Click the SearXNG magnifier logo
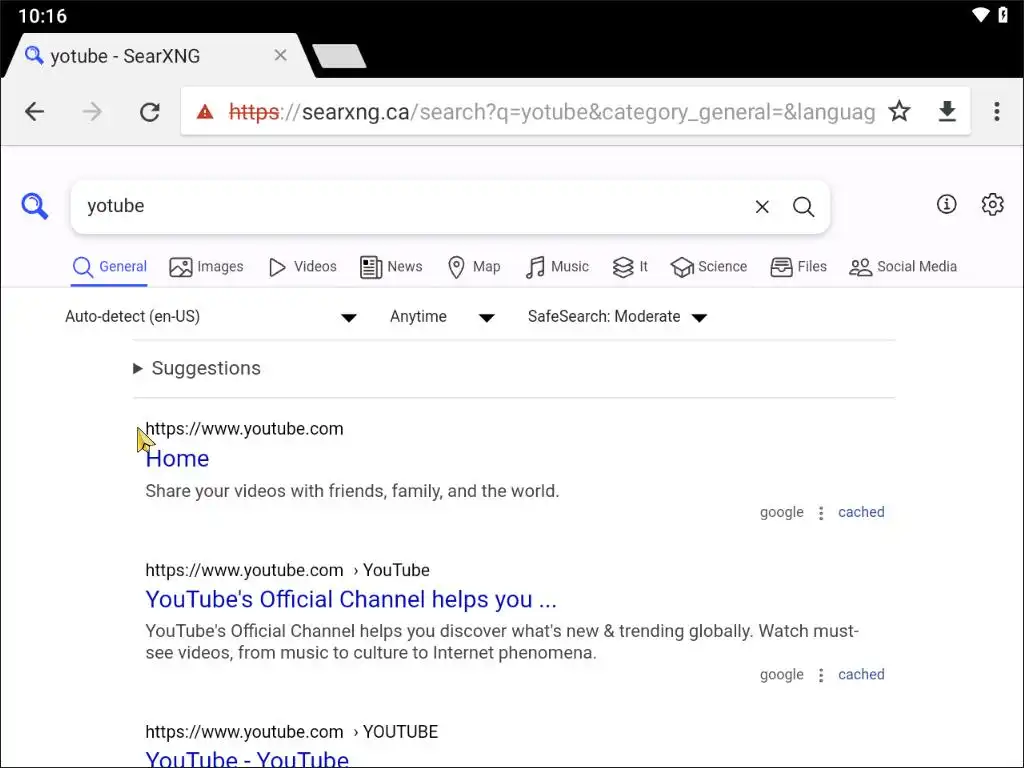This screenshot has width=1024, height=768. 34,206
